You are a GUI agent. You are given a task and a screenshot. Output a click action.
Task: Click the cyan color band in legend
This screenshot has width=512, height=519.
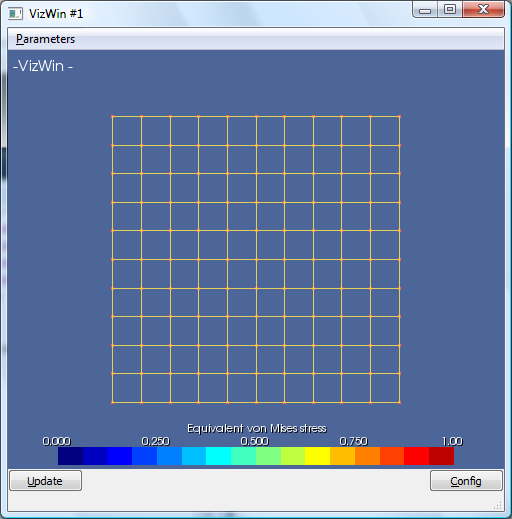tap(218, 456)
